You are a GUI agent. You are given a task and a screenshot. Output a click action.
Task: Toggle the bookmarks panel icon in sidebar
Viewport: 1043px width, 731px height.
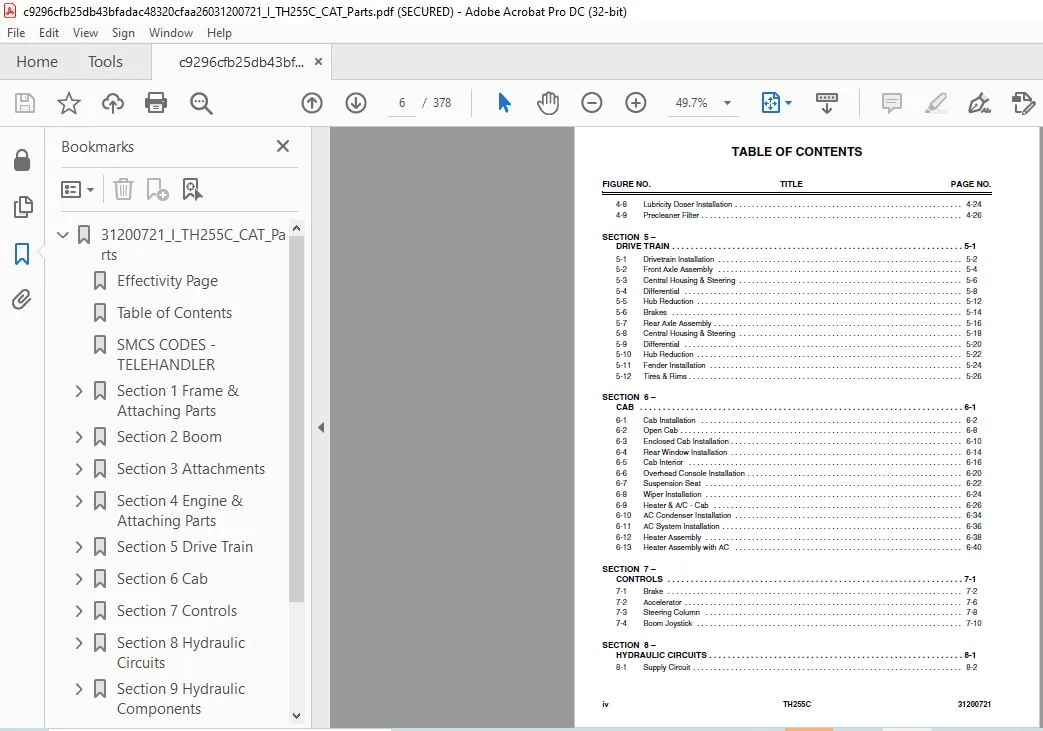pos(22,253)
